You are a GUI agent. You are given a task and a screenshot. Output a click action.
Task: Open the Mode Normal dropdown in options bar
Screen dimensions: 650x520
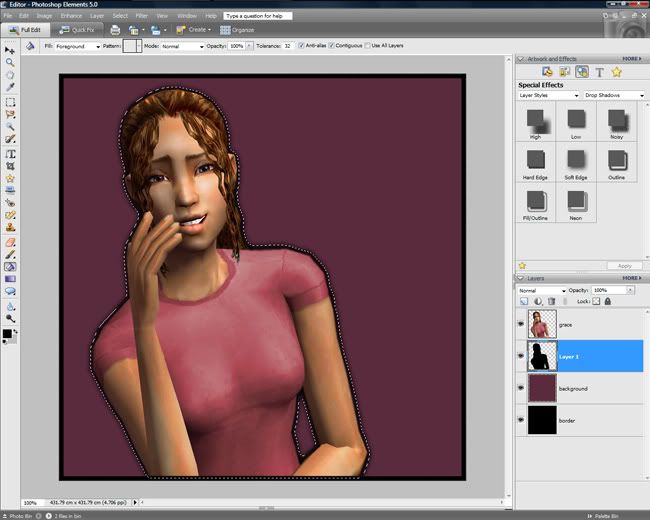click(x=182, y=46)
